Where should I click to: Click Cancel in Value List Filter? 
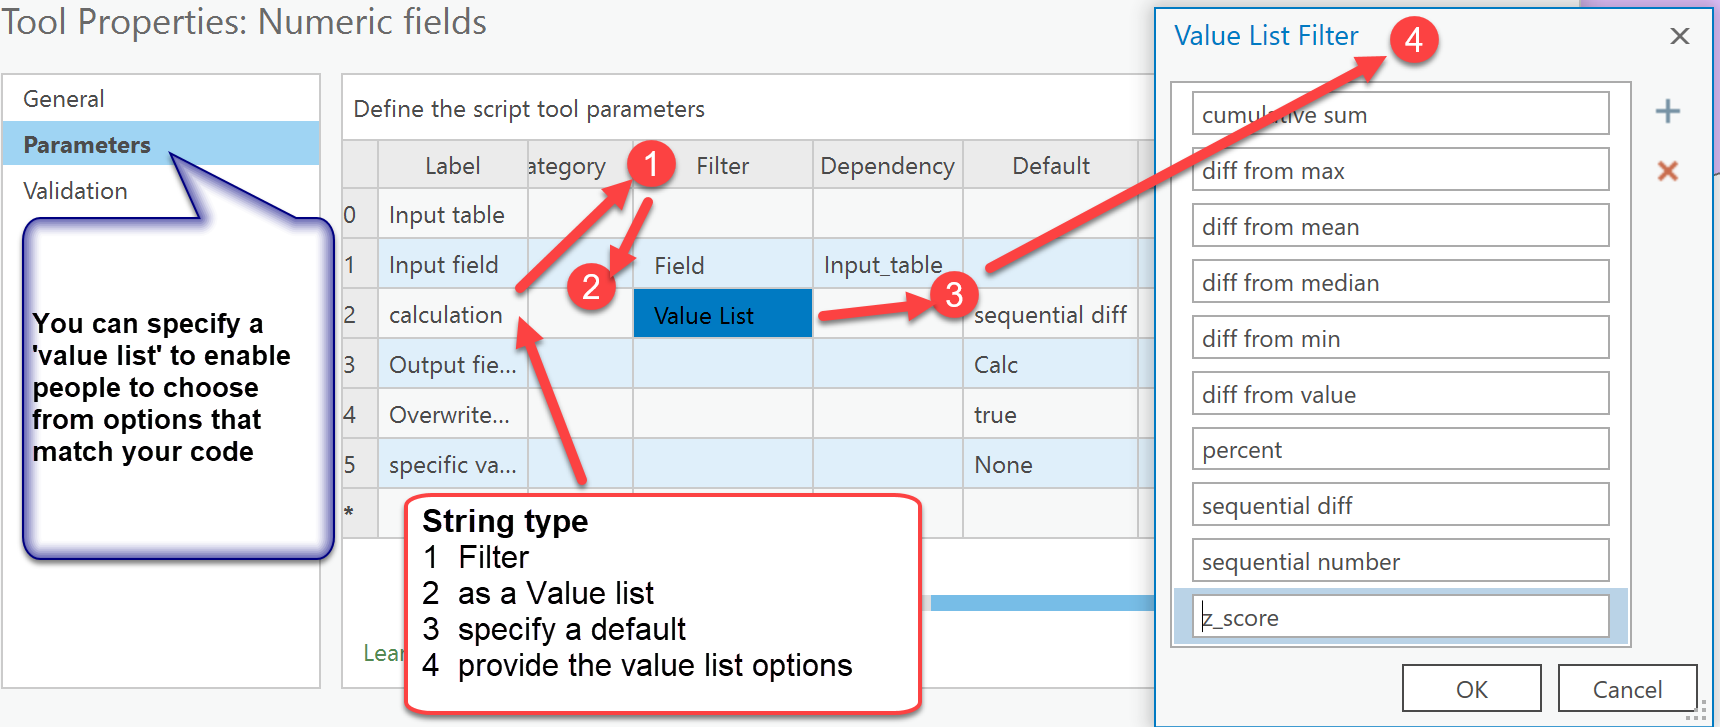[1627, 689]
